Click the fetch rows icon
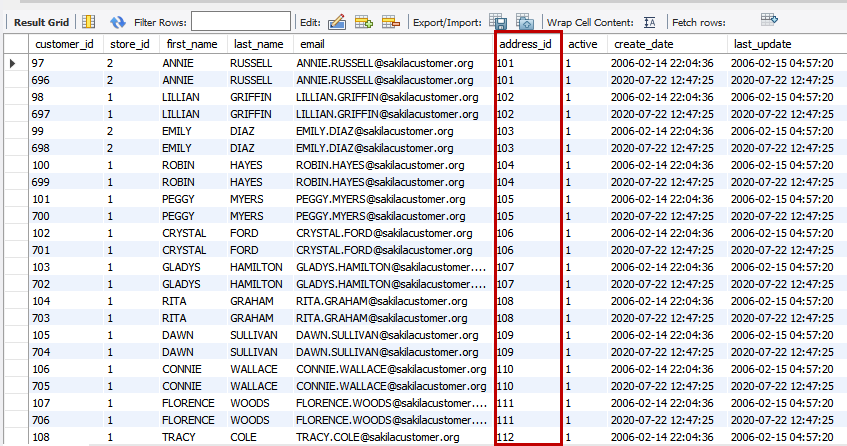847x446 pixels. pos(769,20)
